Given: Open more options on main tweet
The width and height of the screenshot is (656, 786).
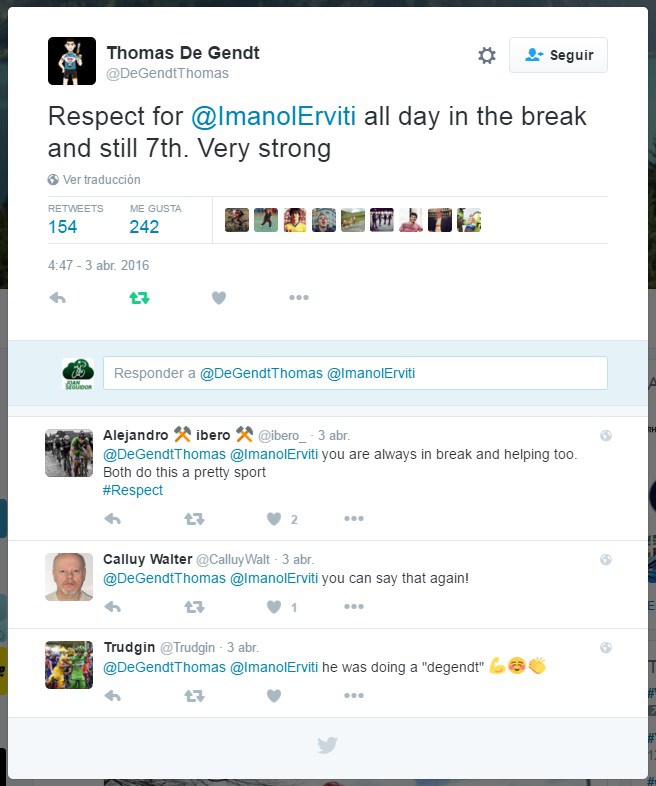Looking at the screenshot, I should (x=298, y=298).
